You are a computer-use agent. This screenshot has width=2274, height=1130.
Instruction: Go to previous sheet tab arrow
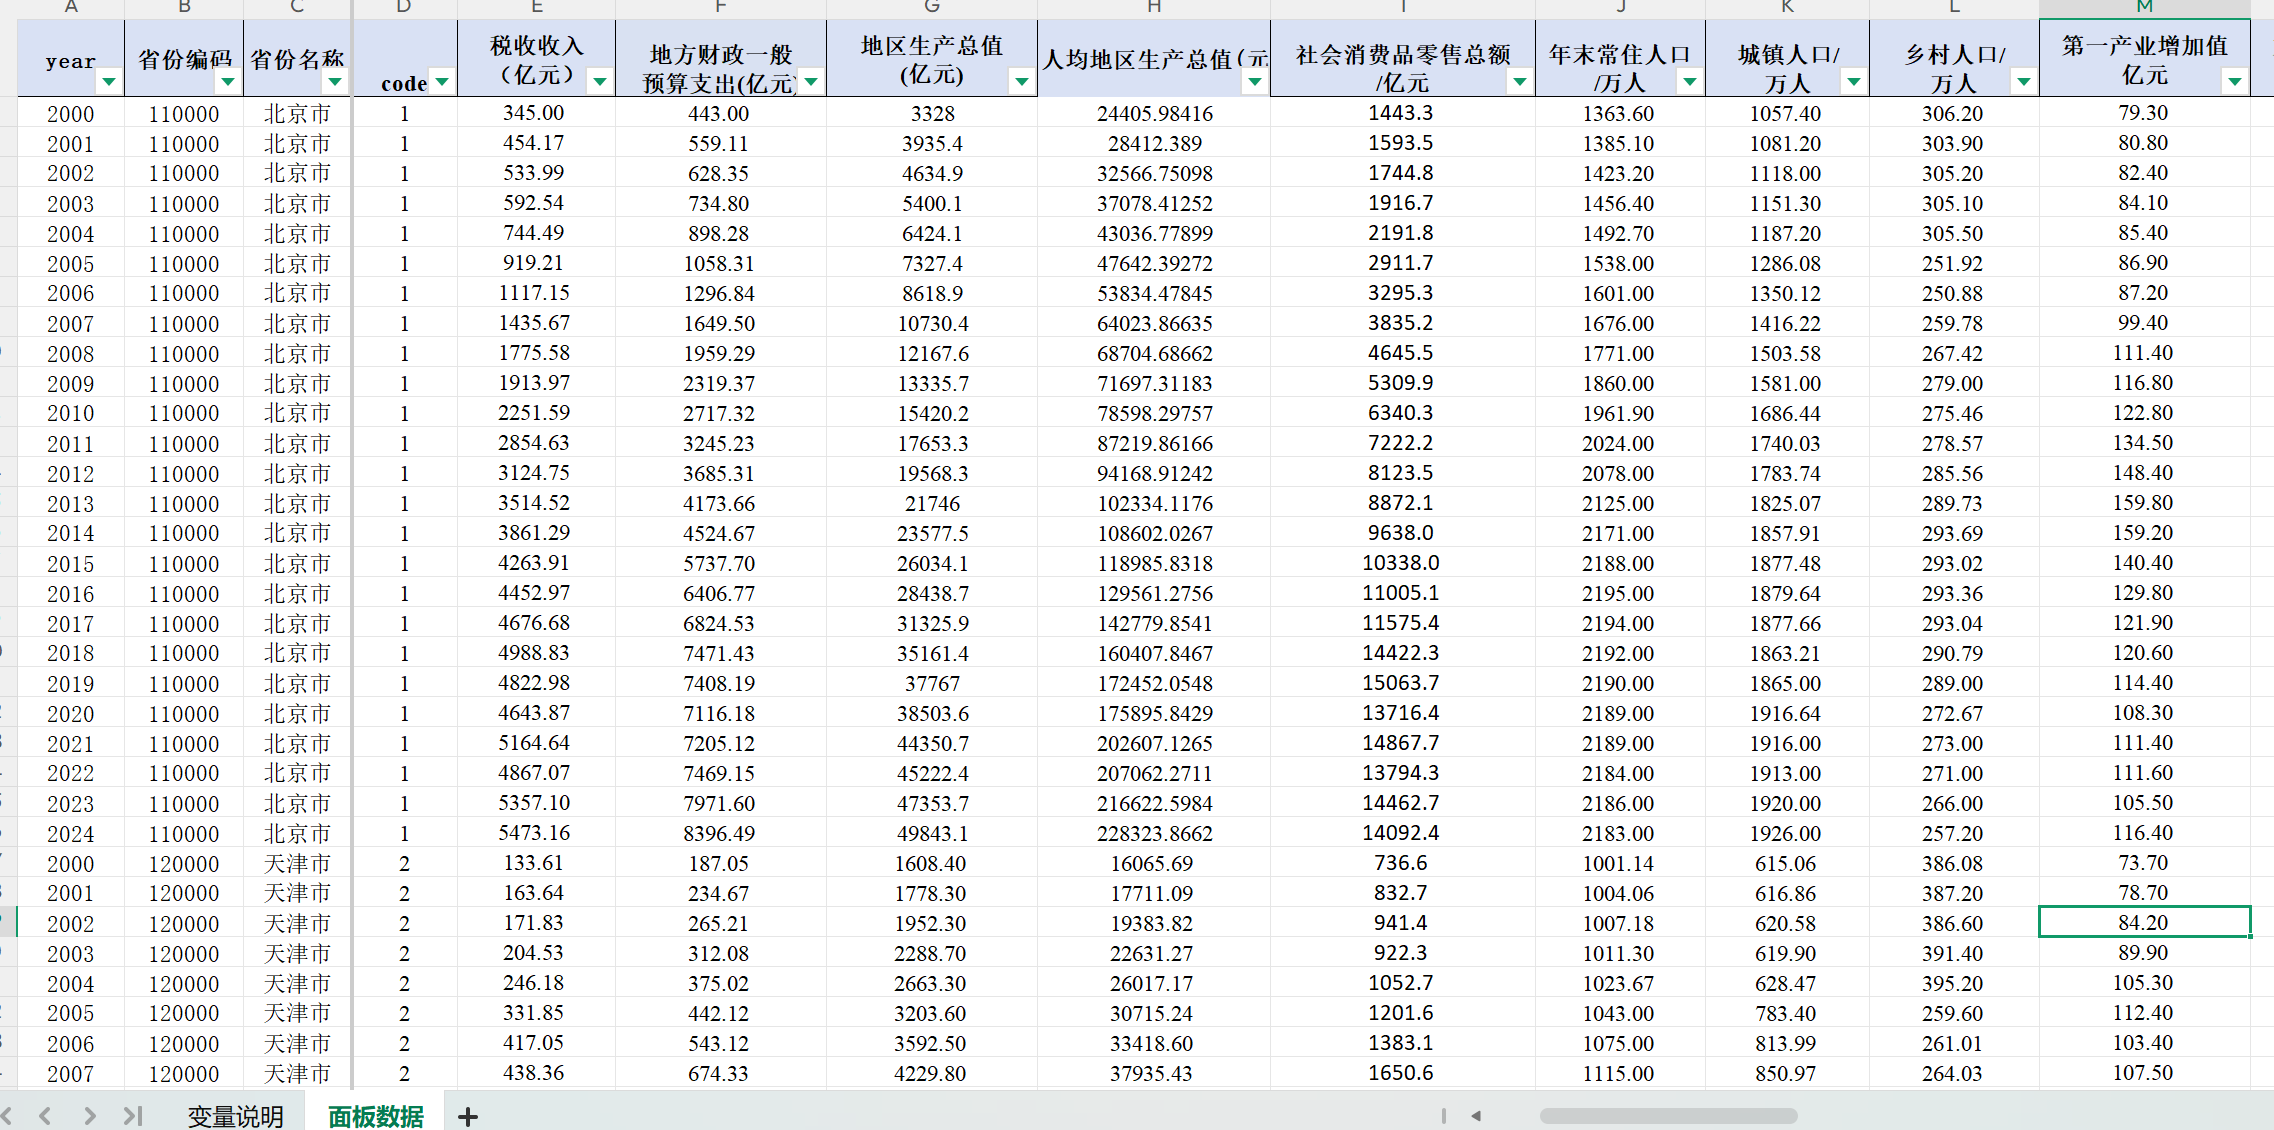click(45, 1115)
